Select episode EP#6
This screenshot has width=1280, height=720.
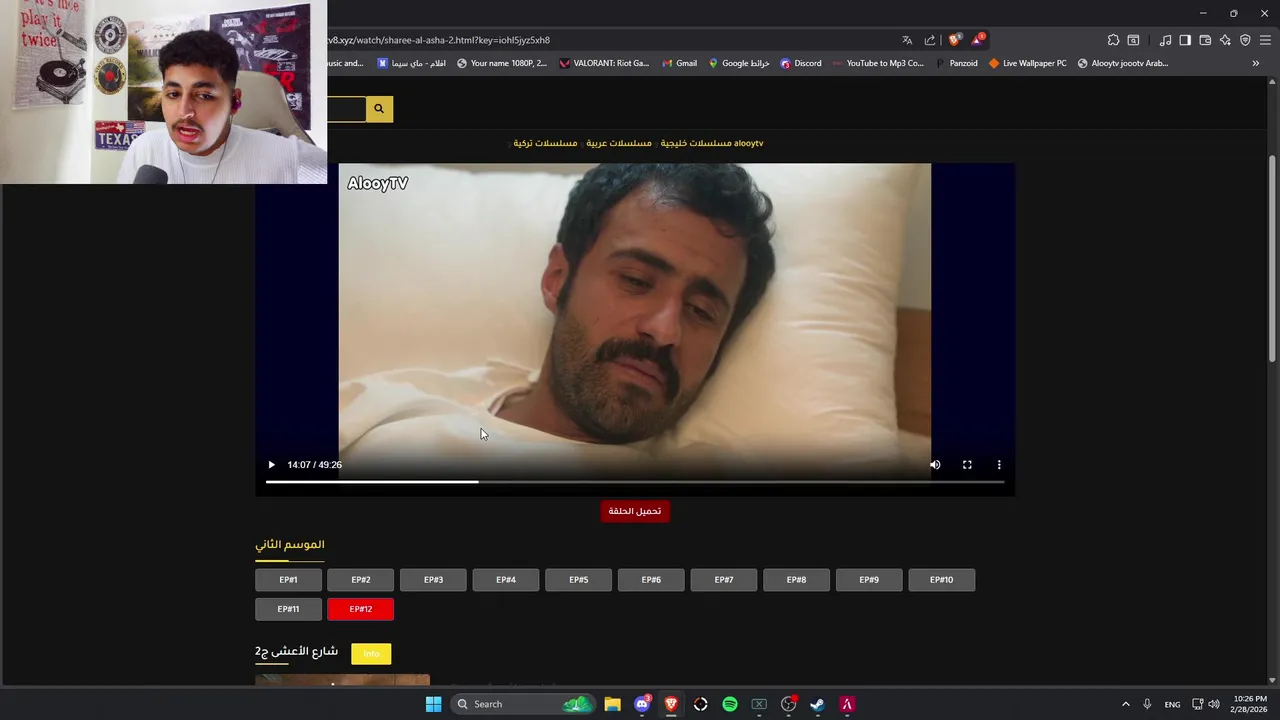[651, 580]
